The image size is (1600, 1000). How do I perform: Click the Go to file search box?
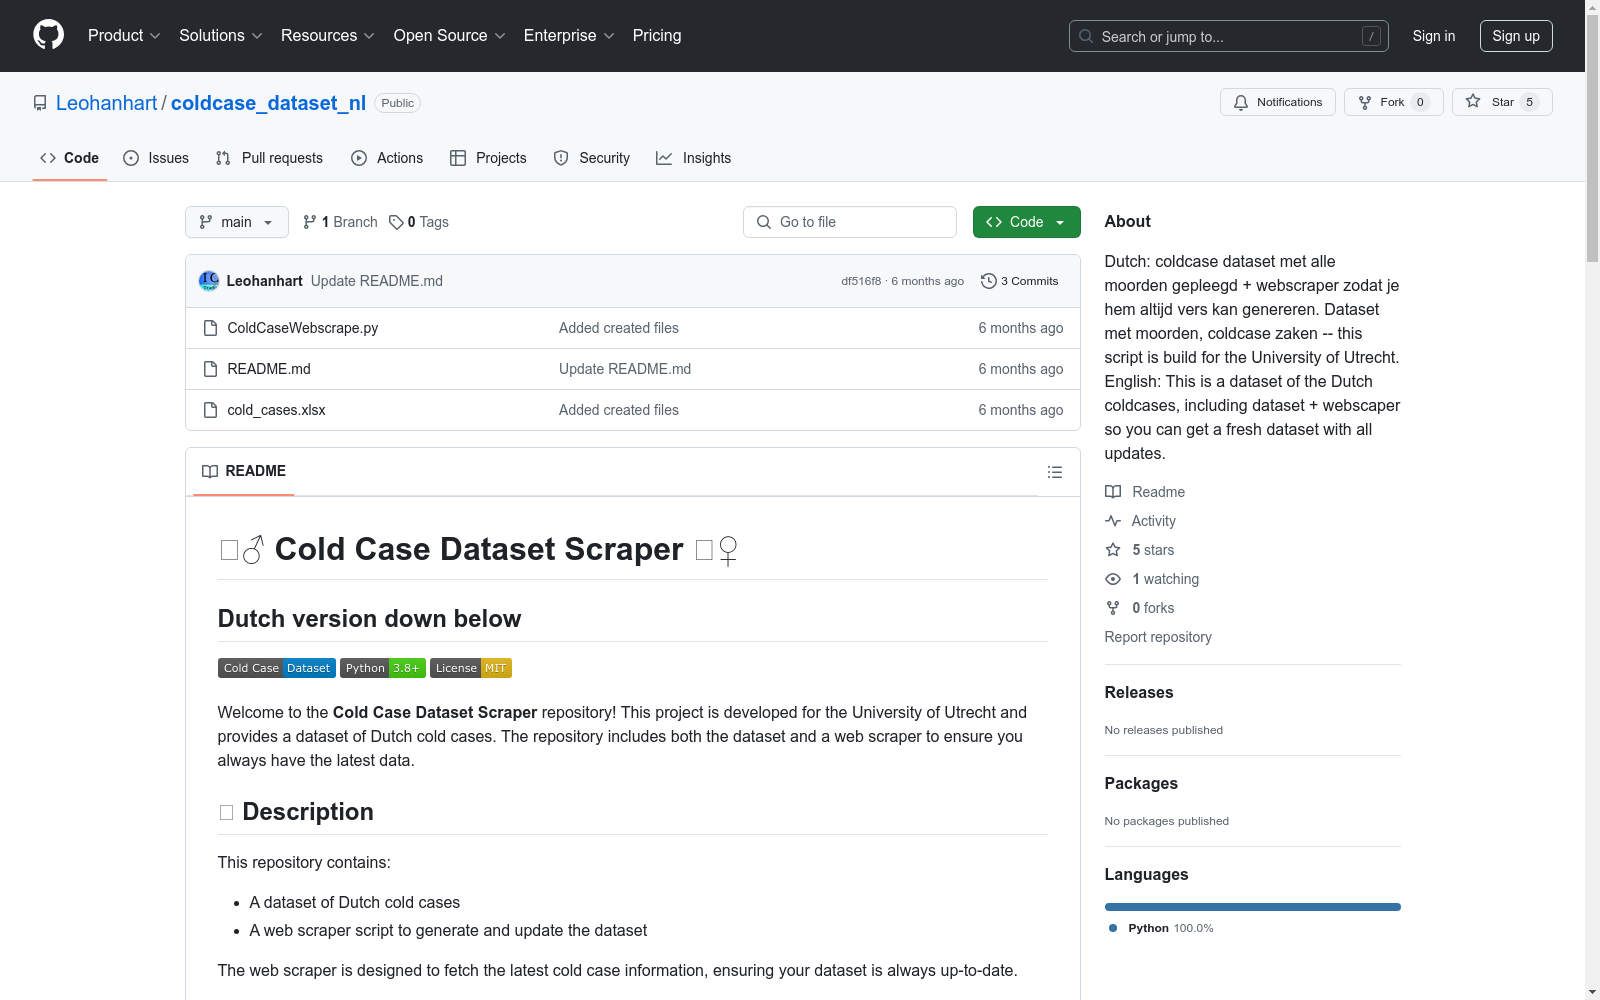click(x=850, y=222)
